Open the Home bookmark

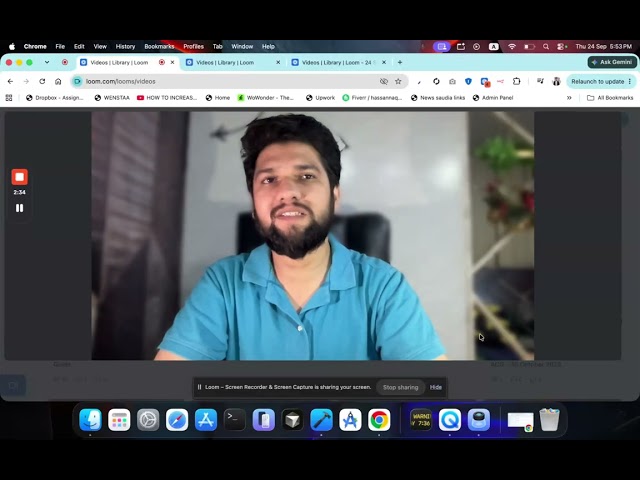[218, 98]
